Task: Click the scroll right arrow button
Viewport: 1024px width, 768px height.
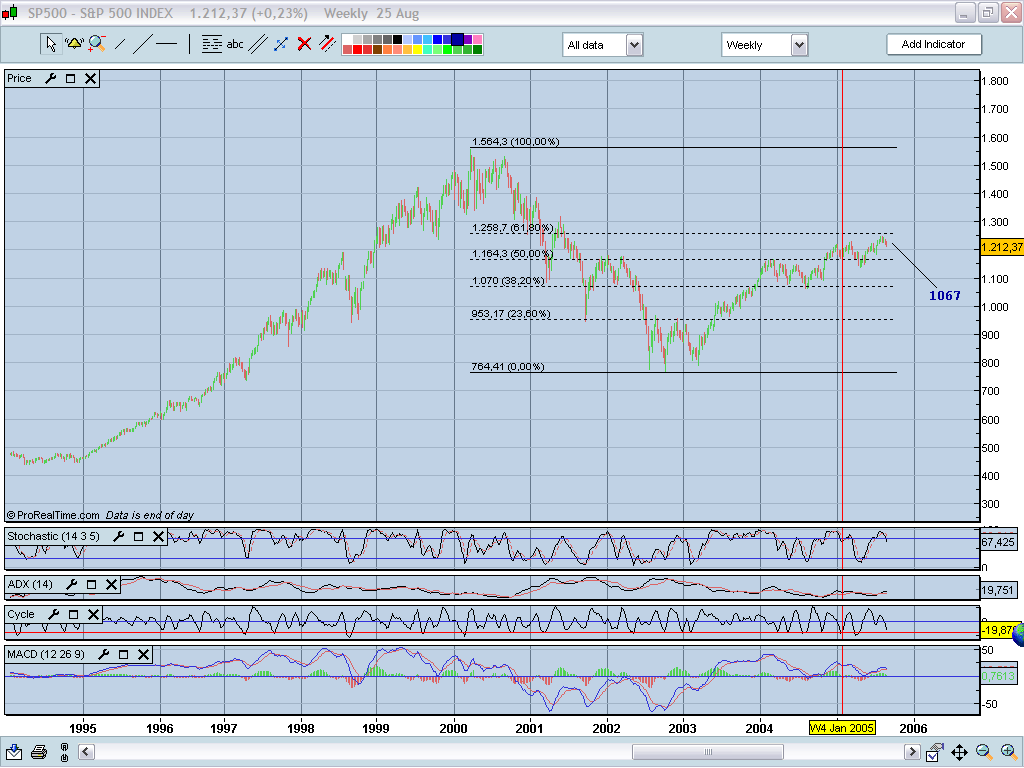Action: click(x=912, y=752)
